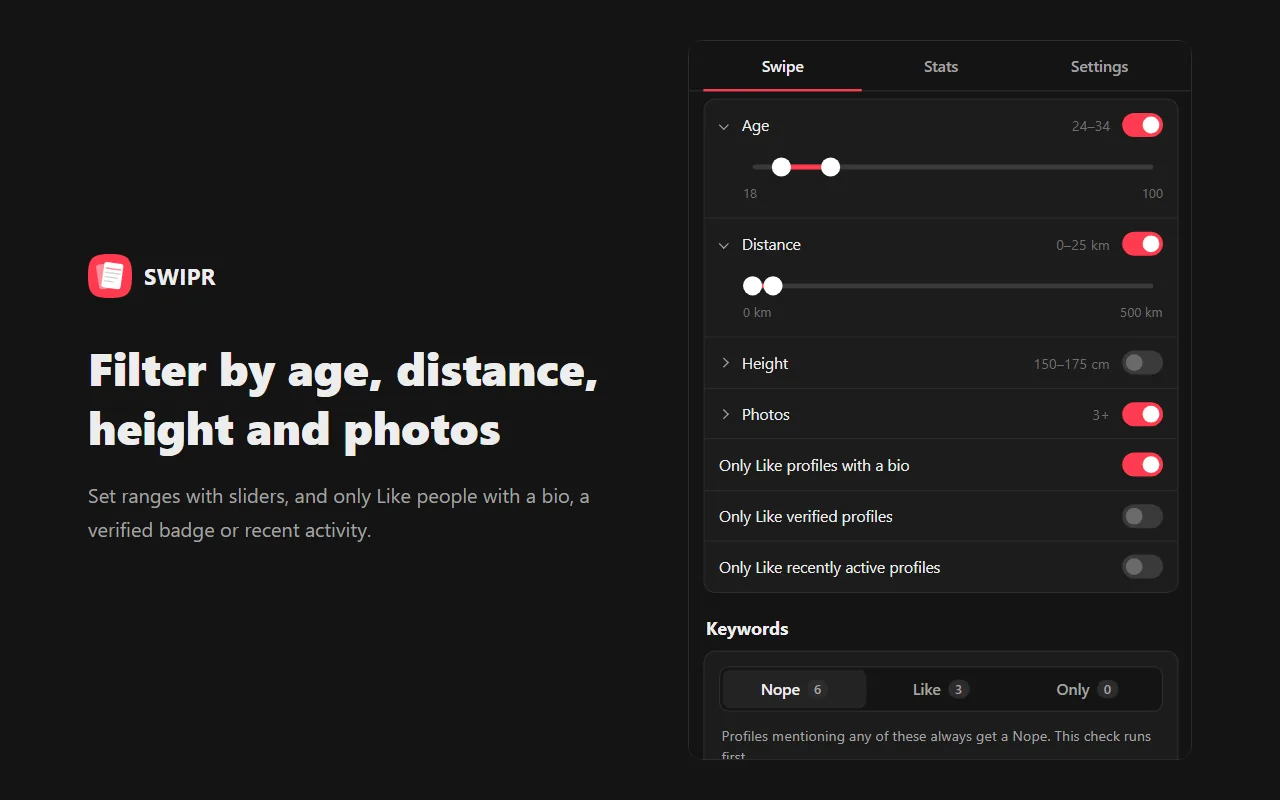
Task: Enable the Height filter toggle
Action: point(1142,363)
